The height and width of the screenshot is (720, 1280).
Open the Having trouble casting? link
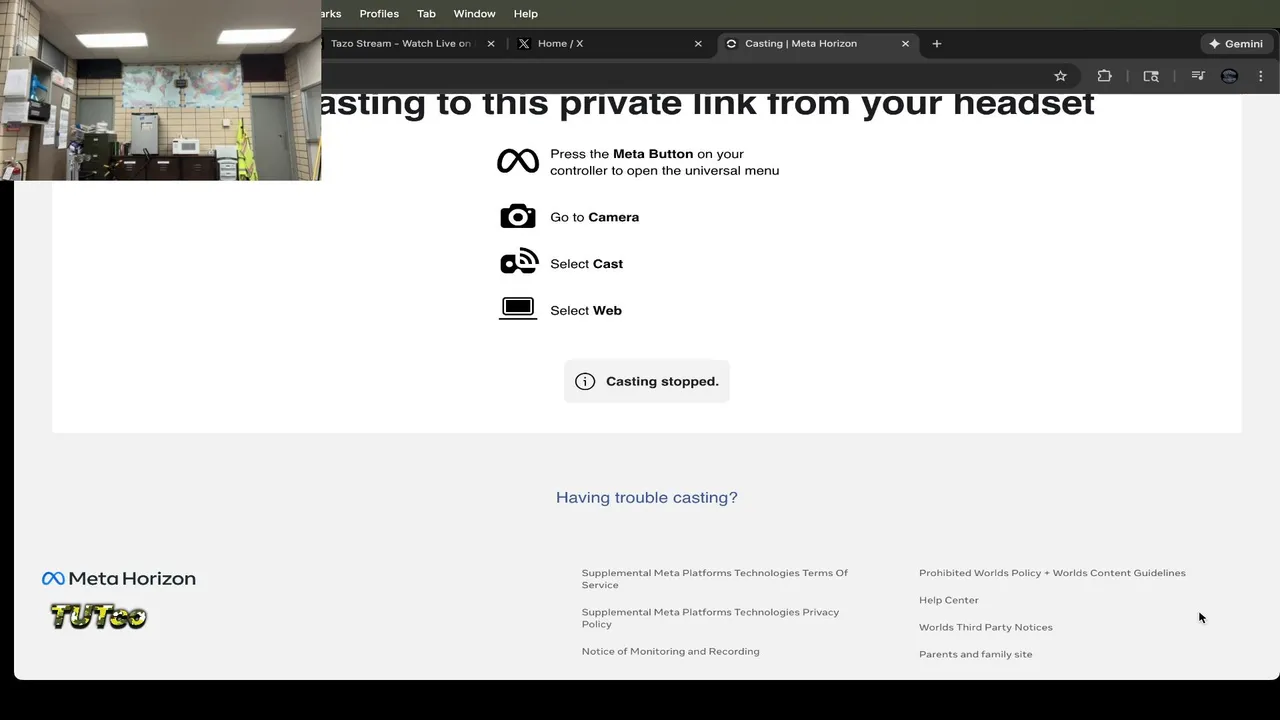[647, 497]
